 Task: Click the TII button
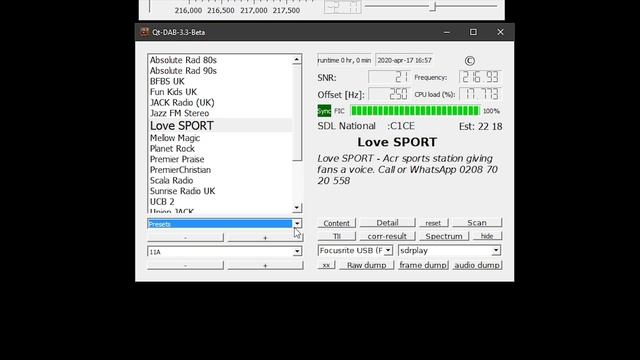click(336, 236)
